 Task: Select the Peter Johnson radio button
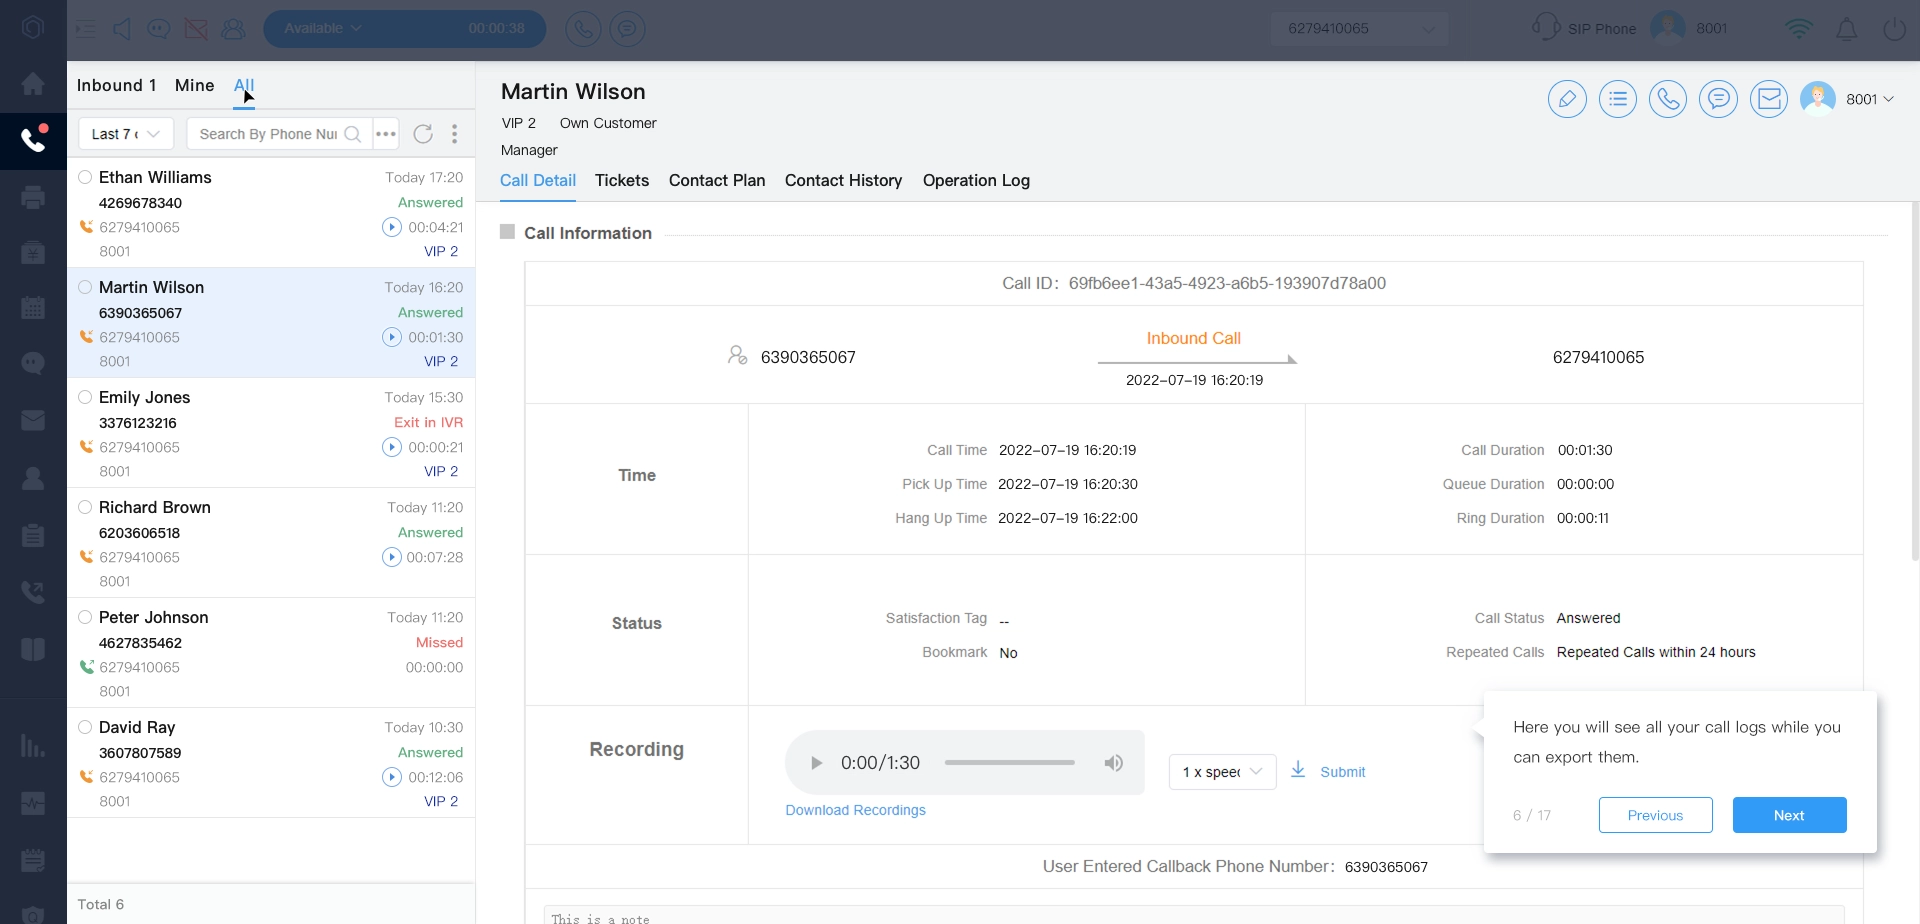(85, 617)
